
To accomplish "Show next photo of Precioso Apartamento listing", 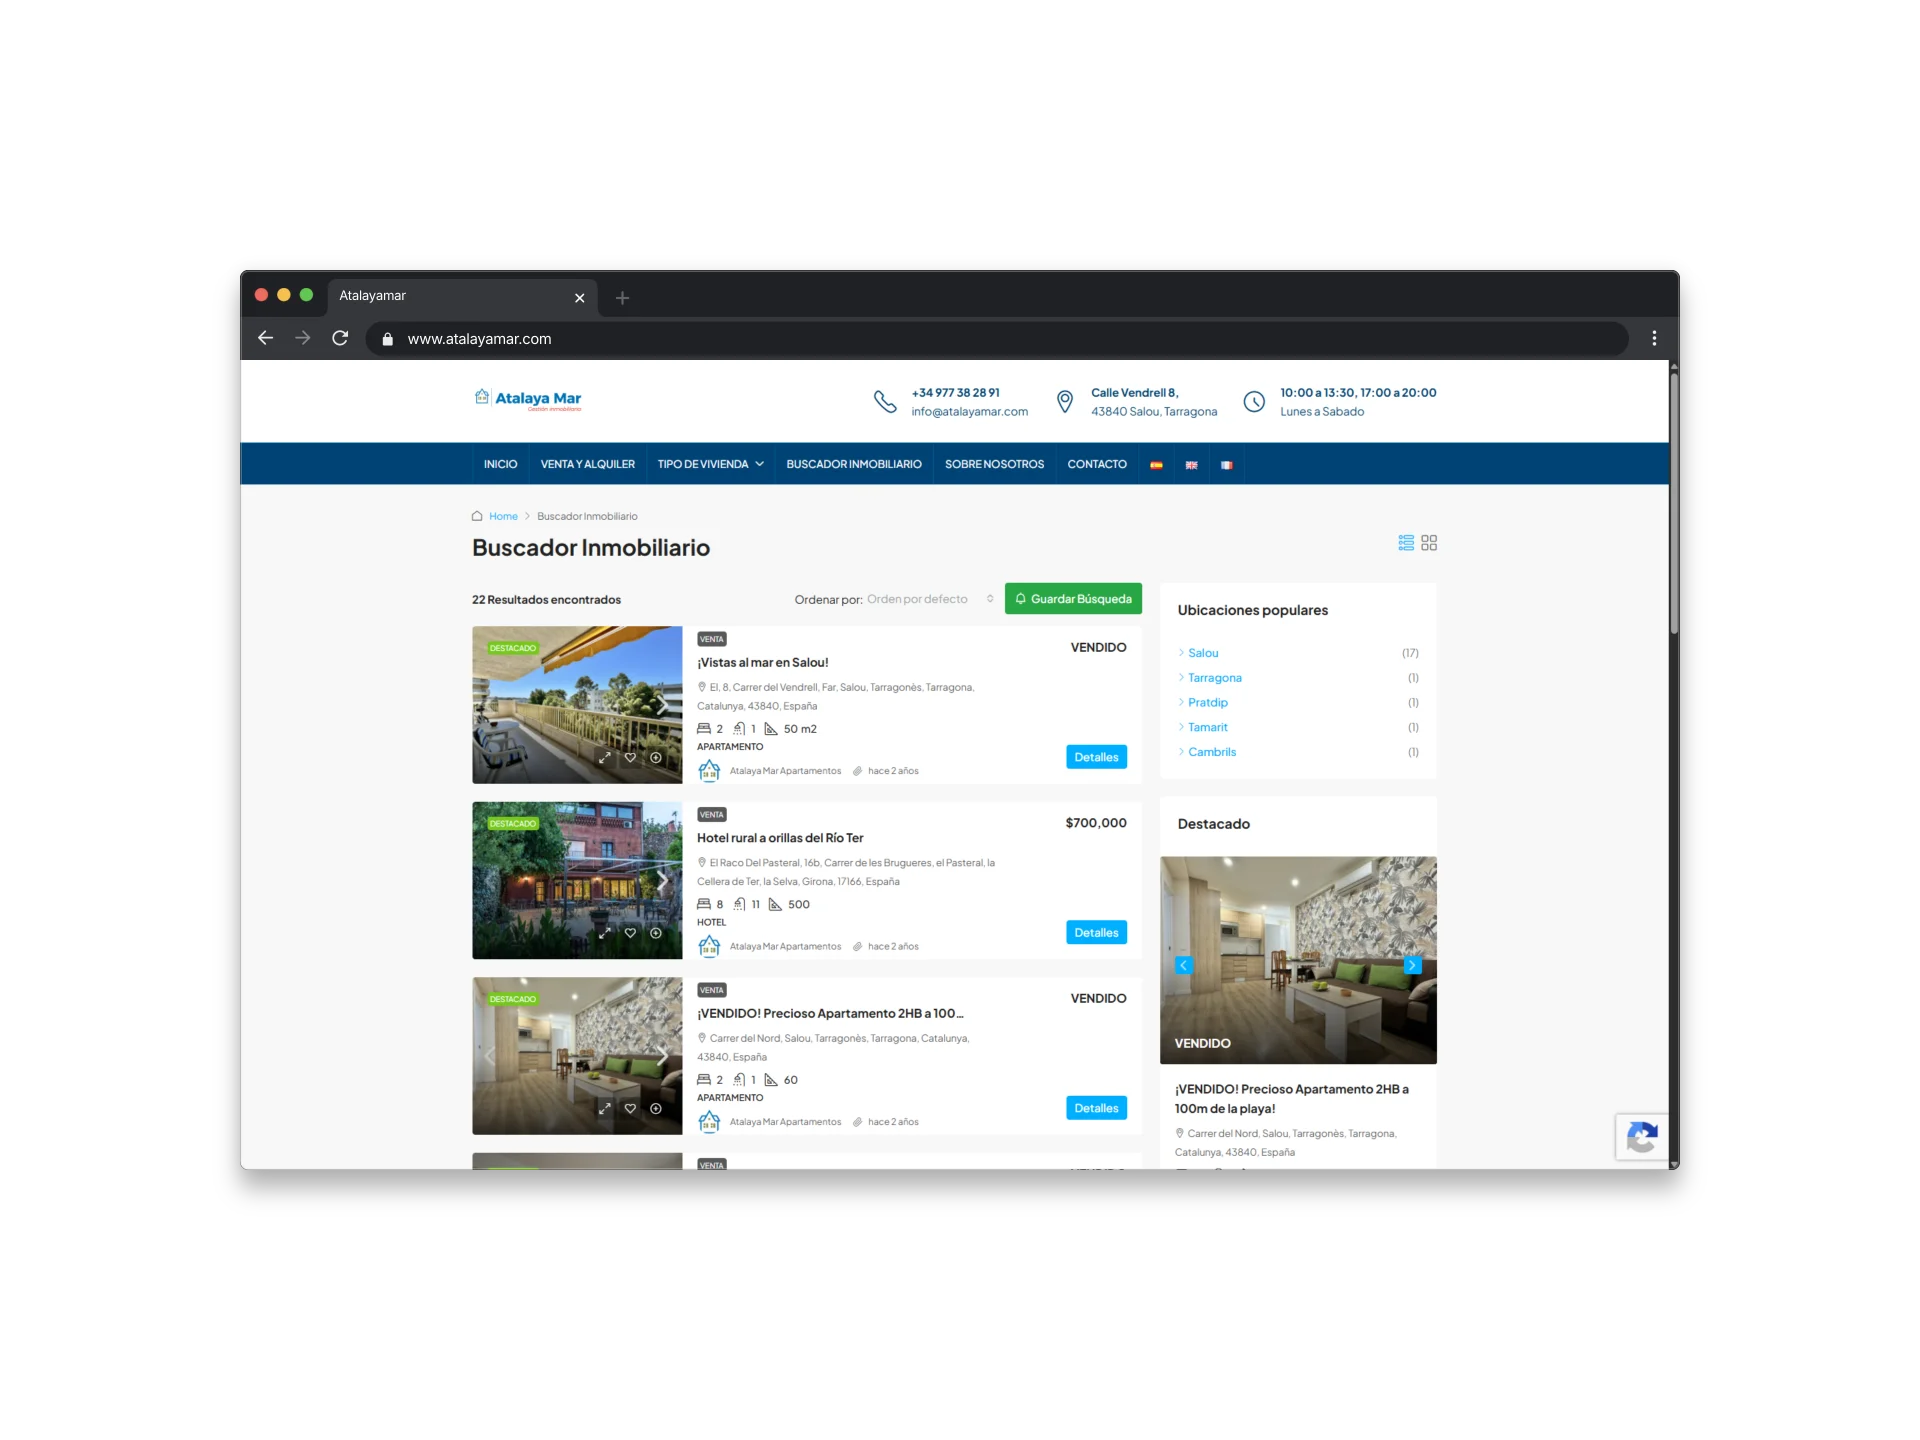I will tap(663, 1056).
